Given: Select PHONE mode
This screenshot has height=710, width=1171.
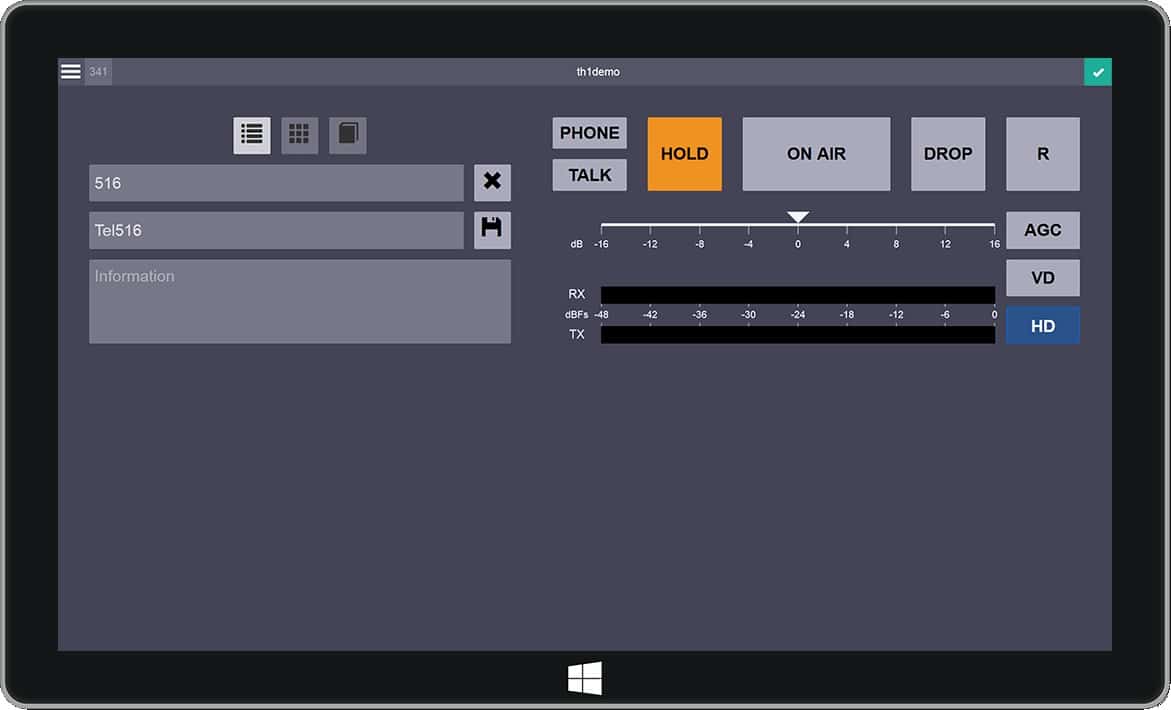Looking at the screenshot, I should click(x=589, y=133).
